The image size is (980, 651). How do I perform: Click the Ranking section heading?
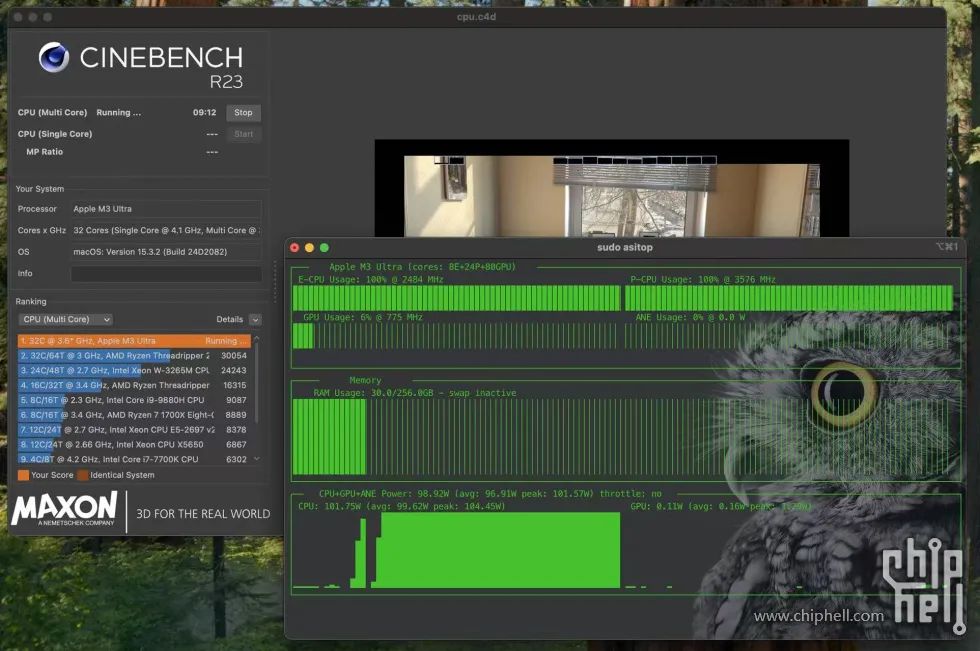tap(31, 301)
